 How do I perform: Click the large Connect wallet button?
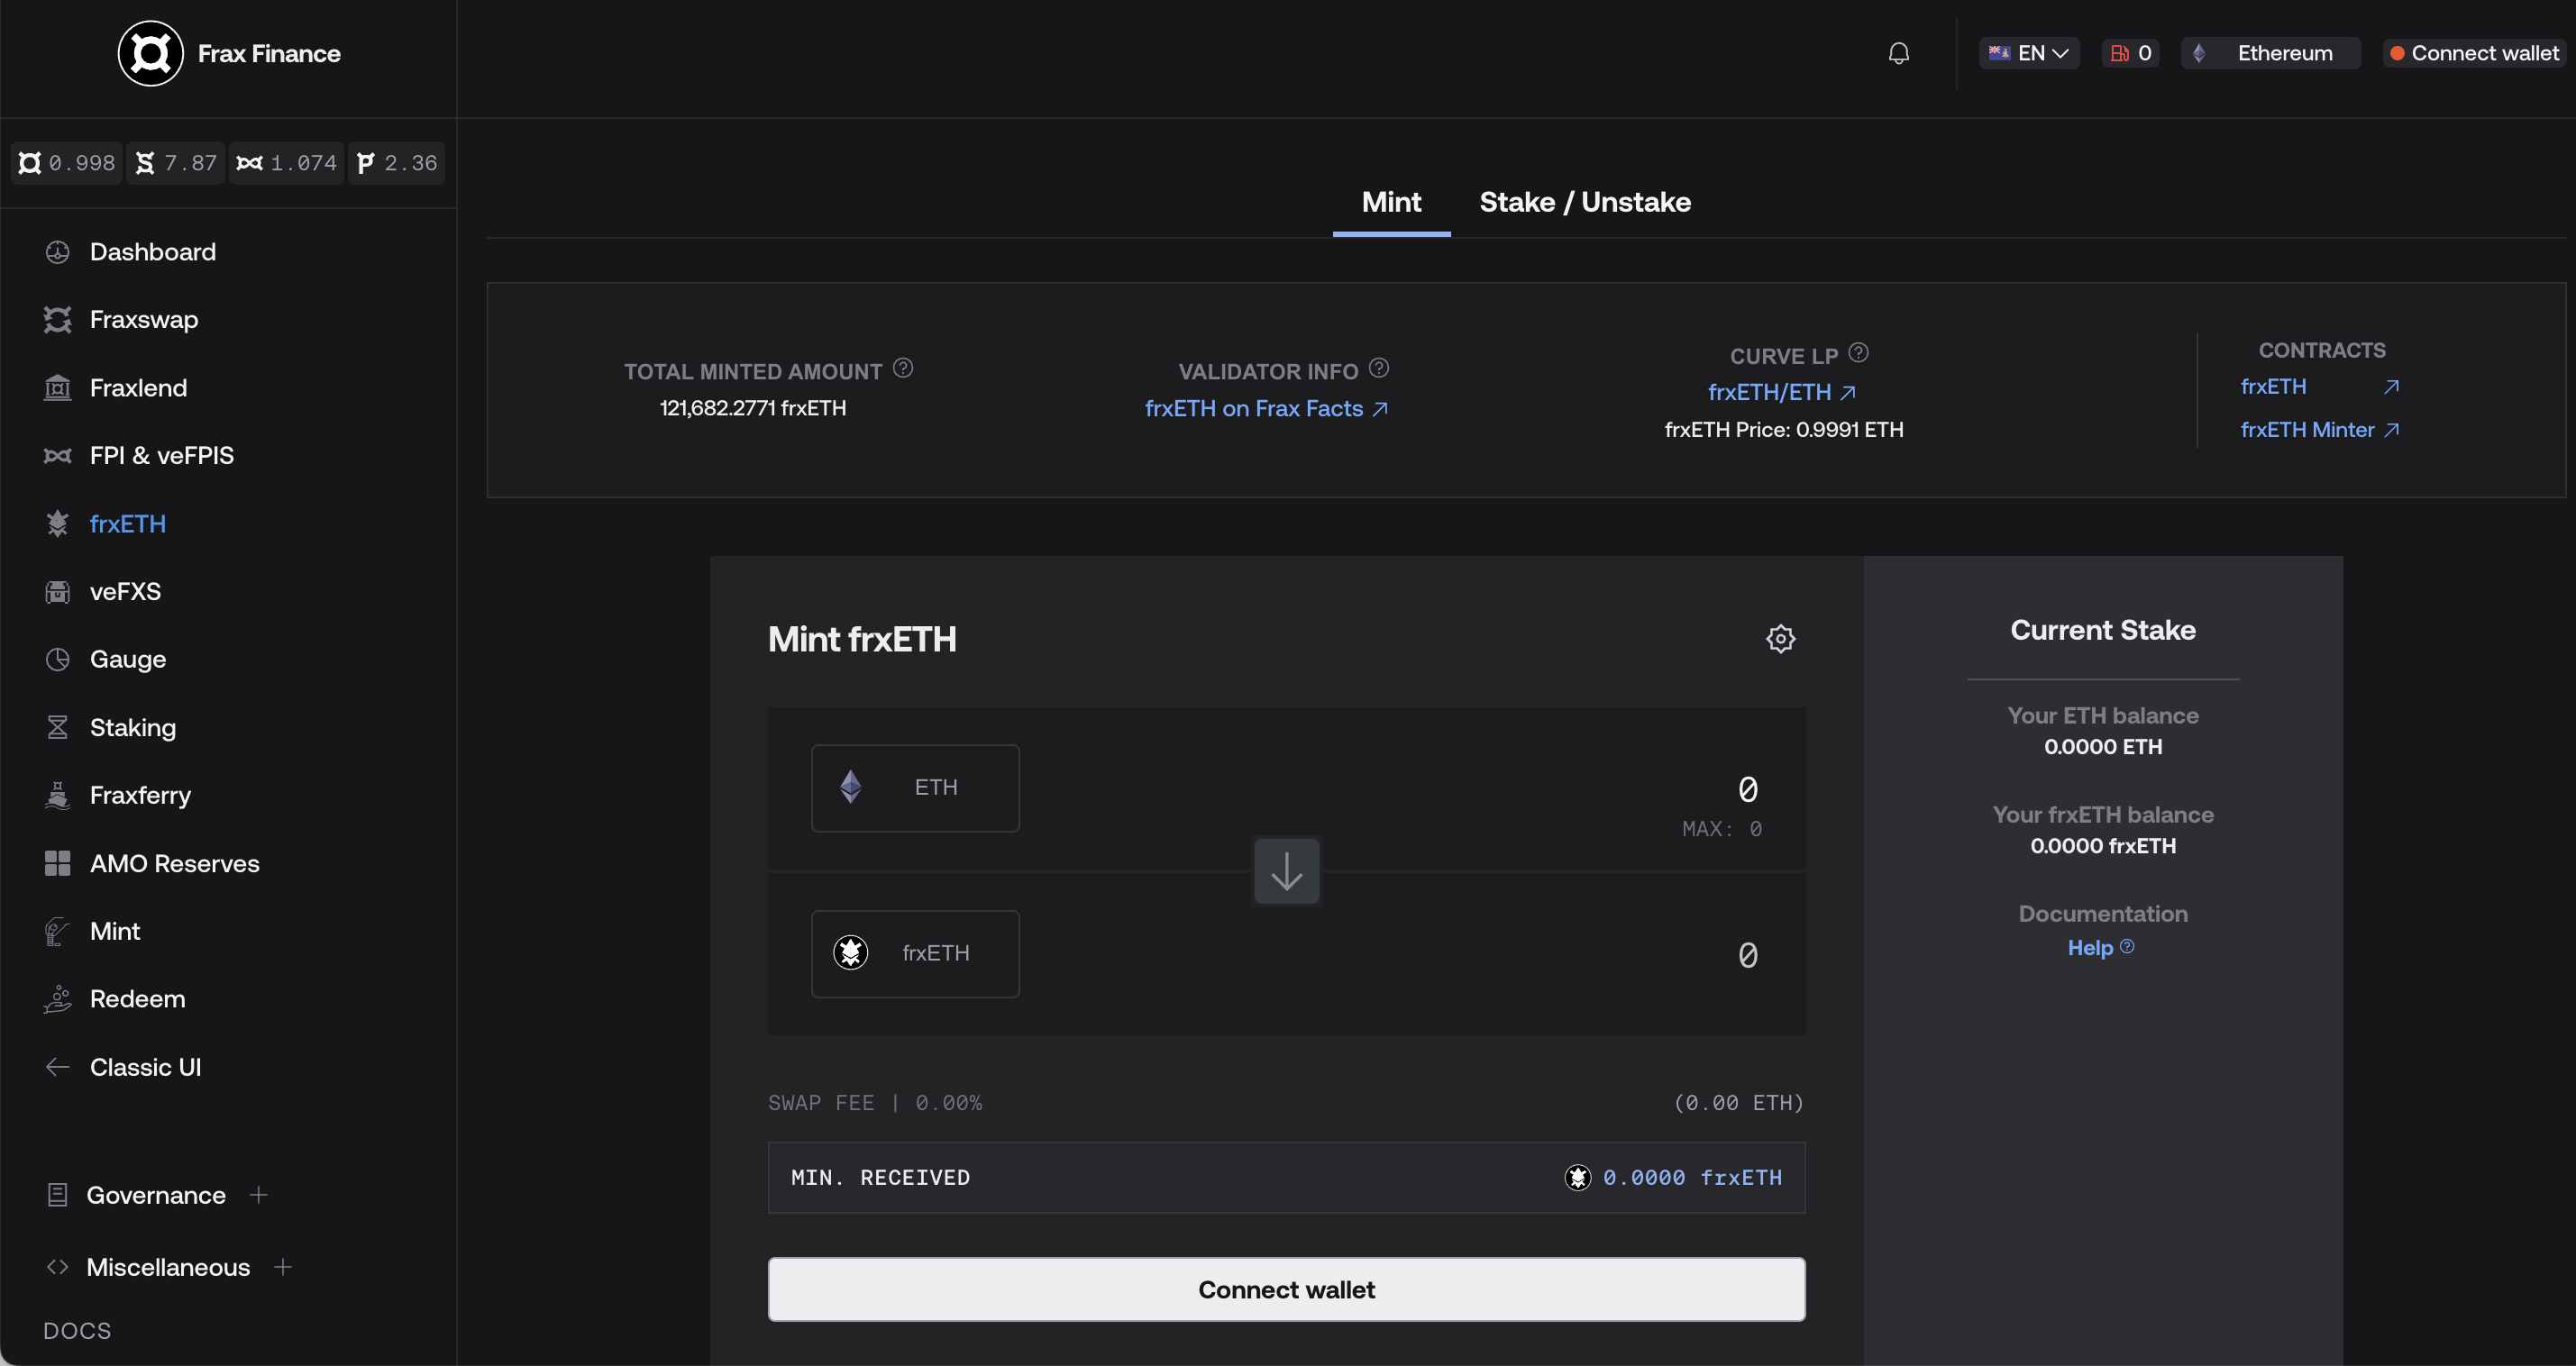coord(1286,1289)
